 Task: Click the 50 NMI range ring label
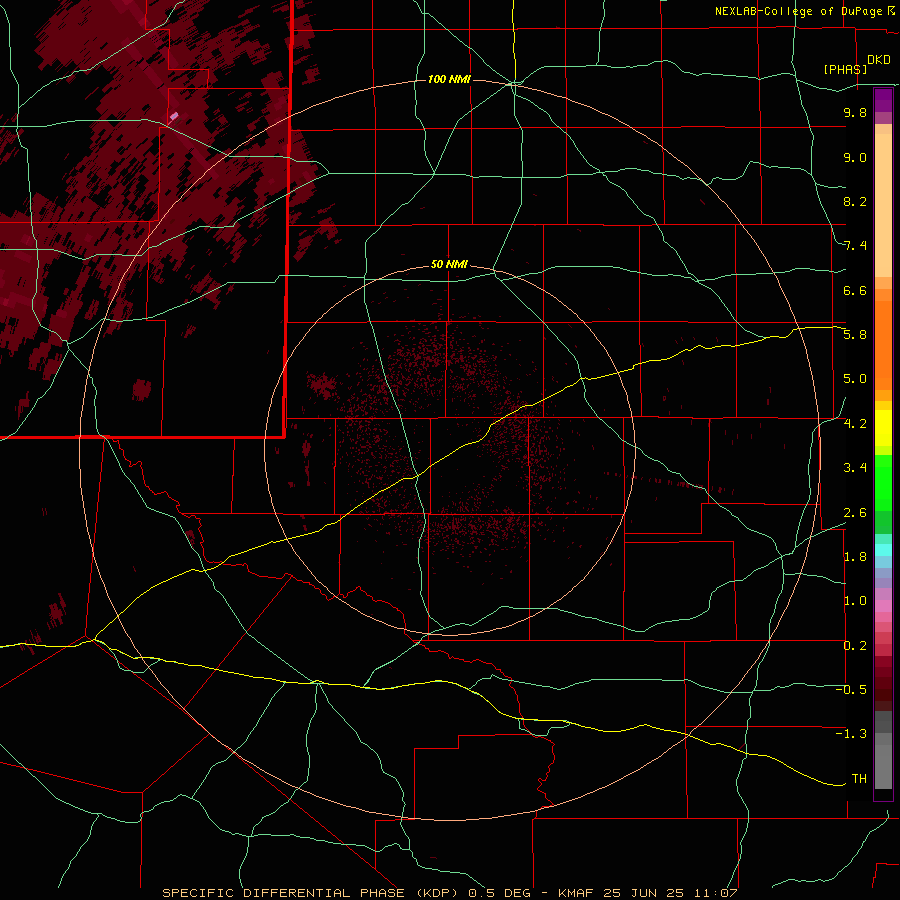(x=449, y=264)
